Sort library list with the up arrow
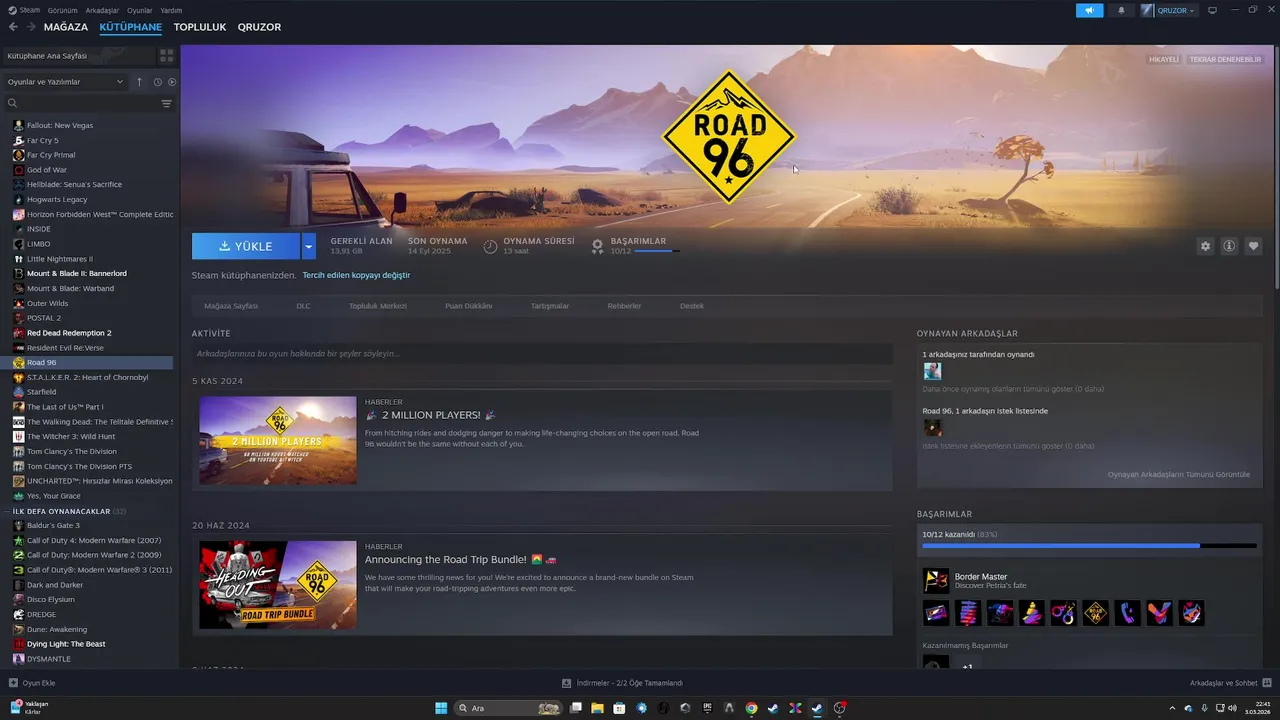This screenshot has height=720, width=1280. point(139,82)
